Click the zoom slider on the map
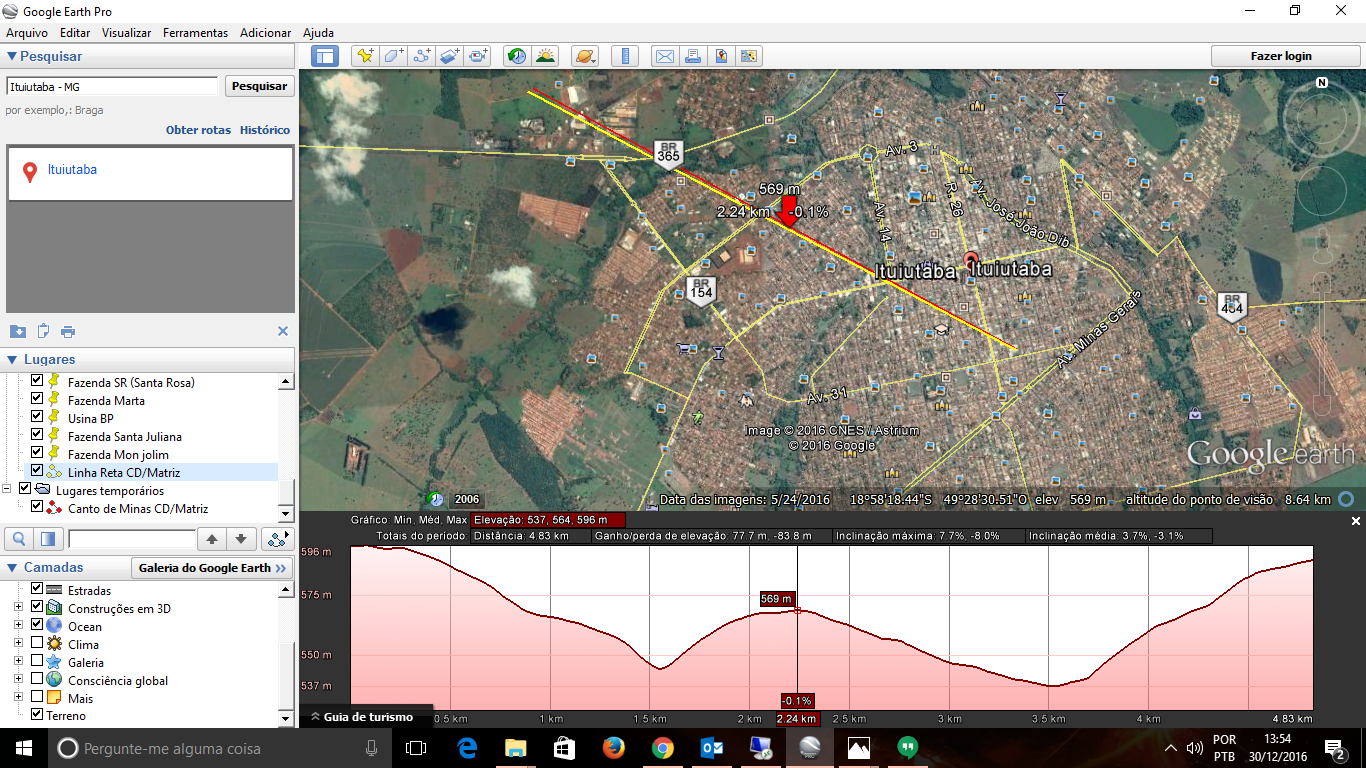Screen dimensions: 1366x768 pyautogui.click(x=1322, y=344)
